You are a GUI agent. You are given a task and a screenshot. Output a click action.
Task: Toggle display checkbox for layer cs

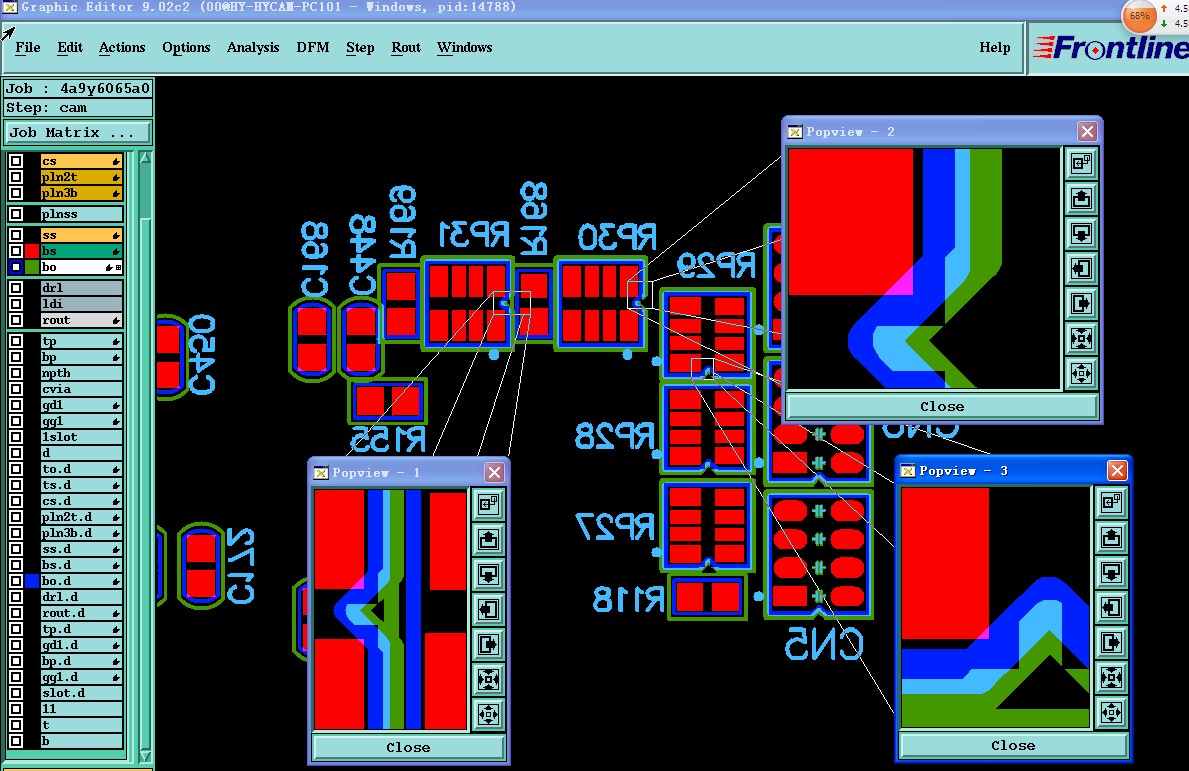click(16, 161)
